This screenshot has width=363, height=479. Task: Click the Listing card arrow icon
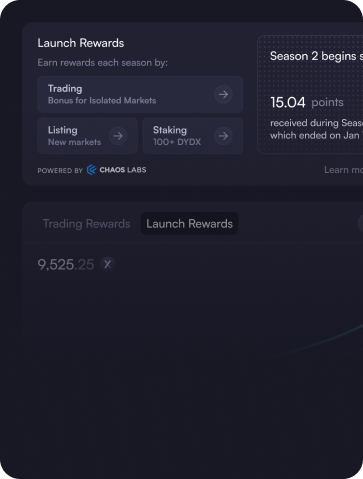(118, 136)
